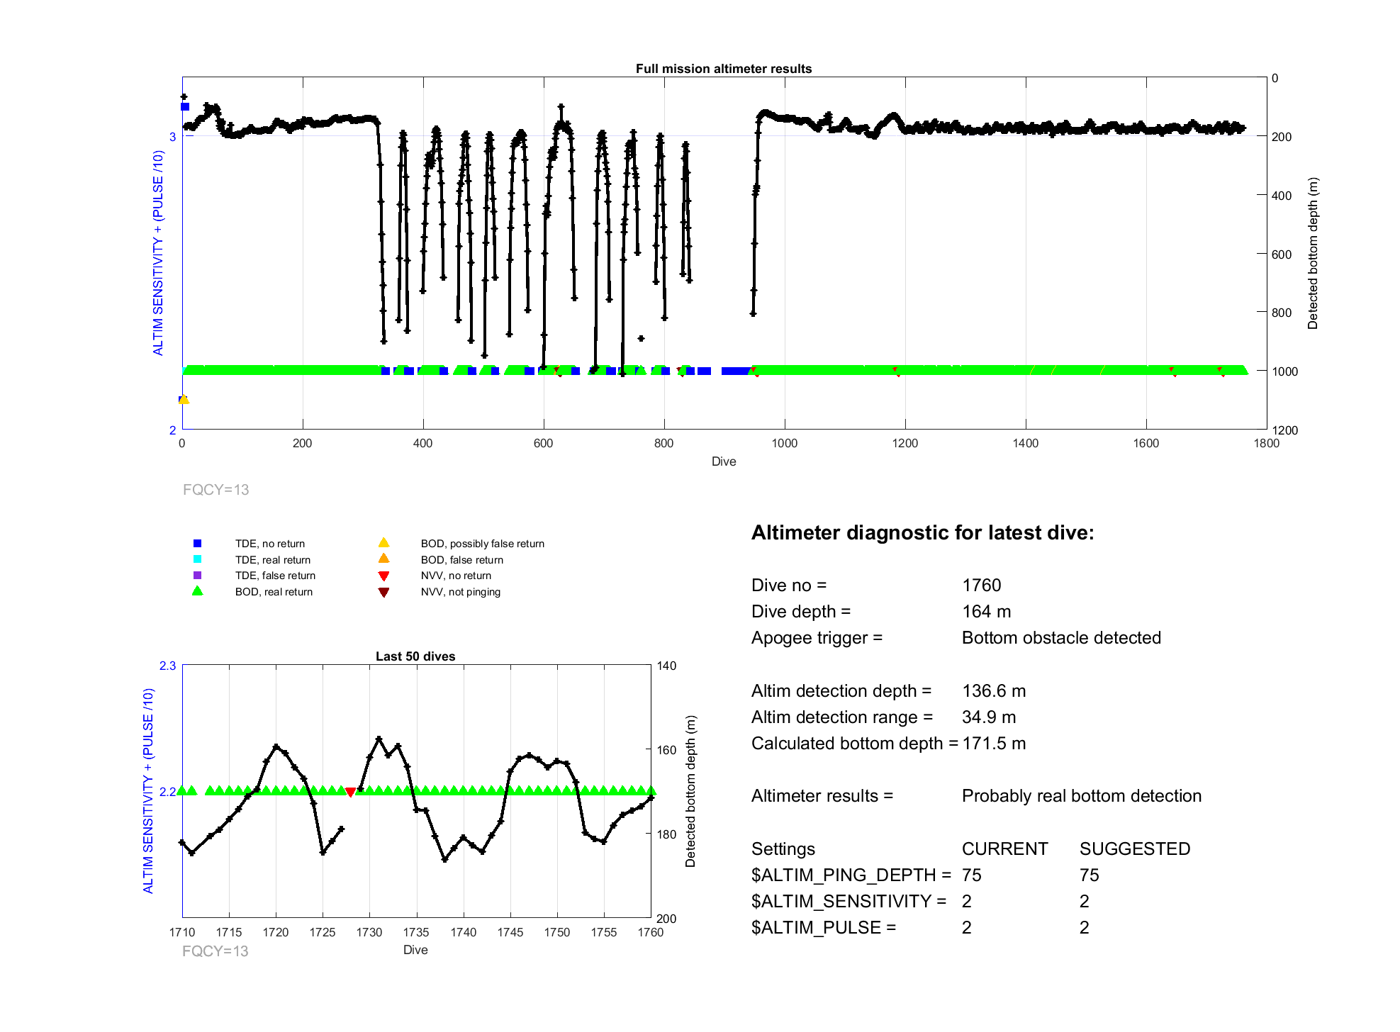Click the 'NVV, not pinging' legend label
1400x1032 pixels.
(x=461, y=592)
